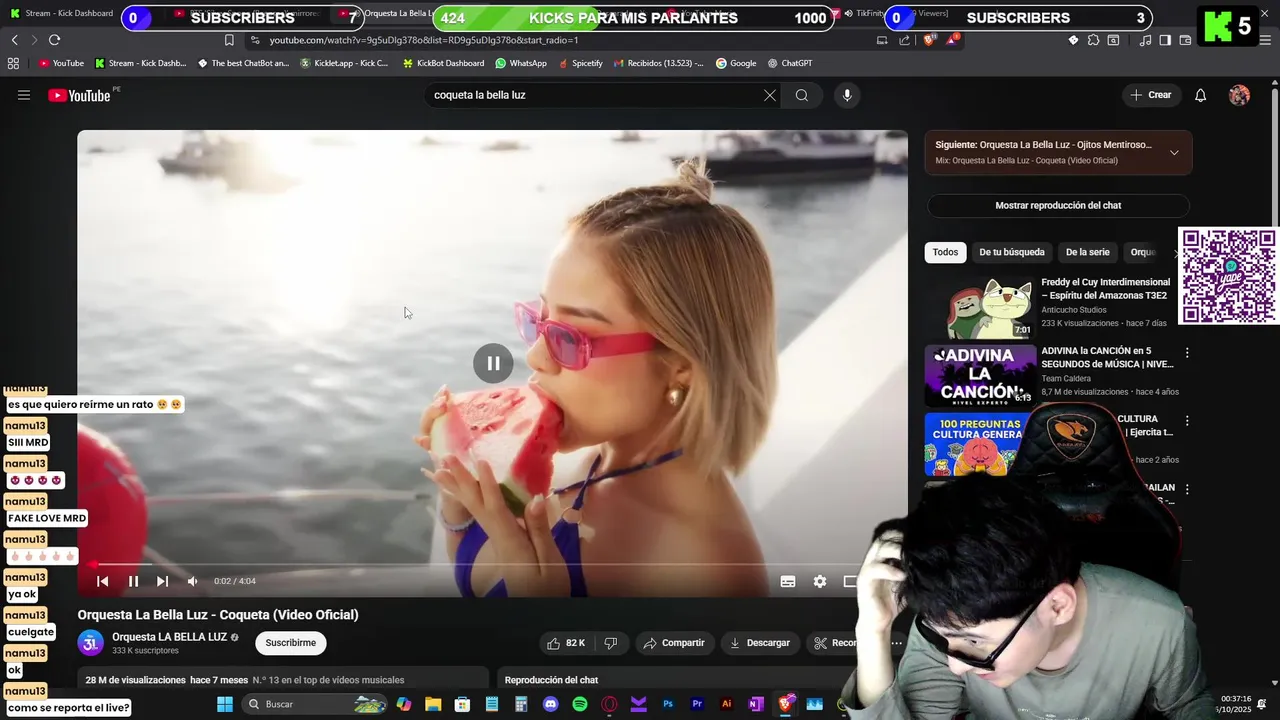This screenshot has height=720, width=1280.
Task: Open the YouTube guide hamburger menu
Action: (24, 95)
